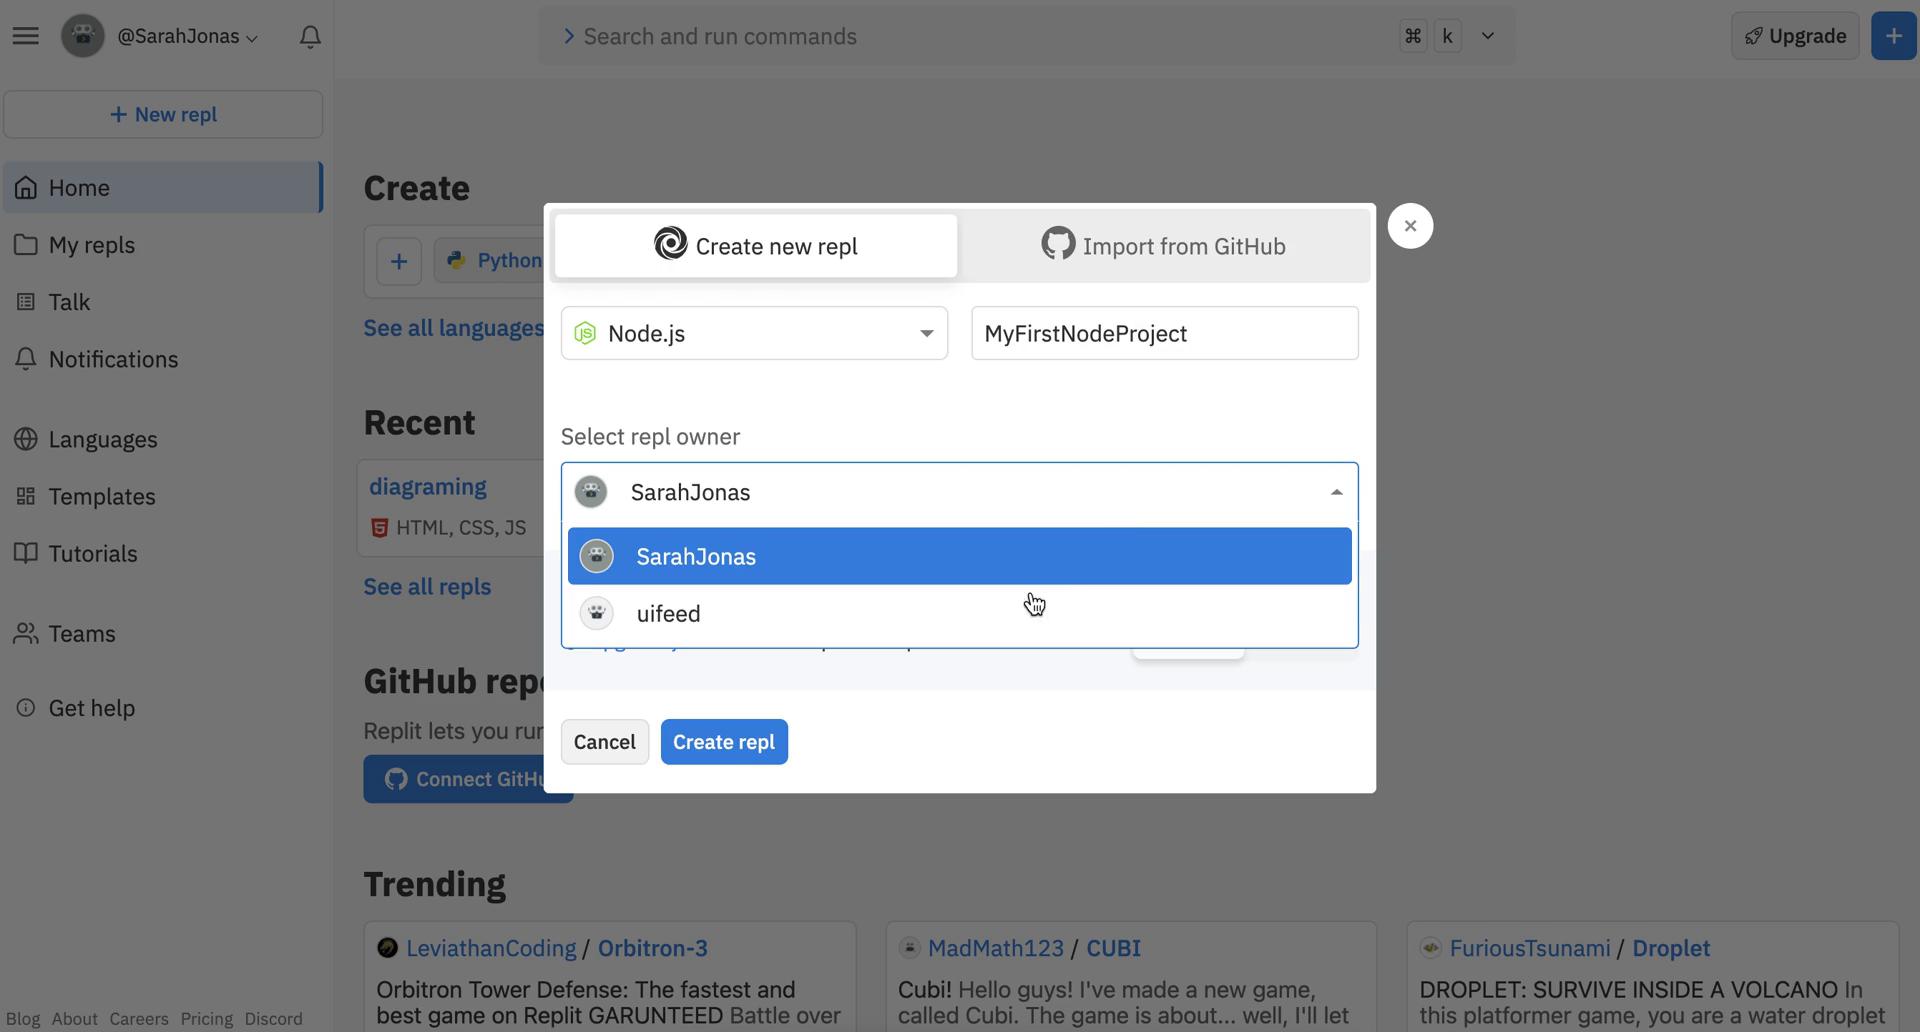Screen dimensions: 1920x1032
Task: Open the See all repls link
Action: click(x=427, y=587)
